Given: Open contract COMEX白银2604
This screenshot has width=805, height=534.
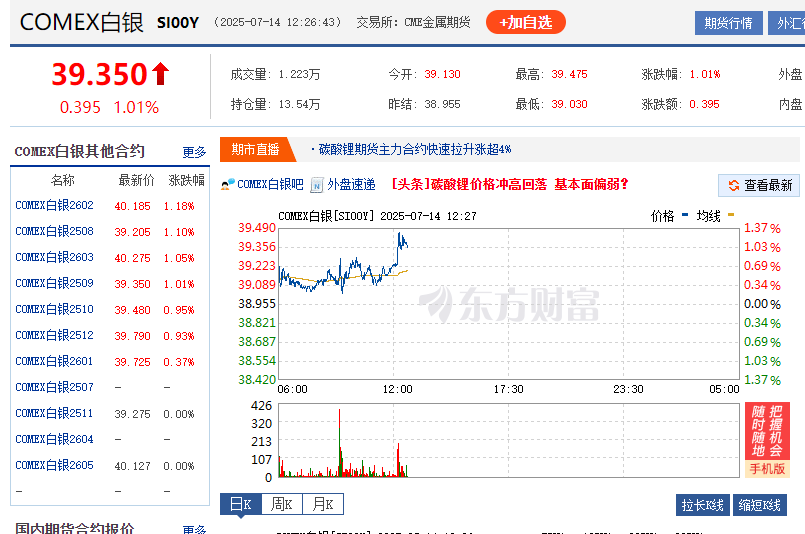Looking at the screenshot, I should 54,439.
